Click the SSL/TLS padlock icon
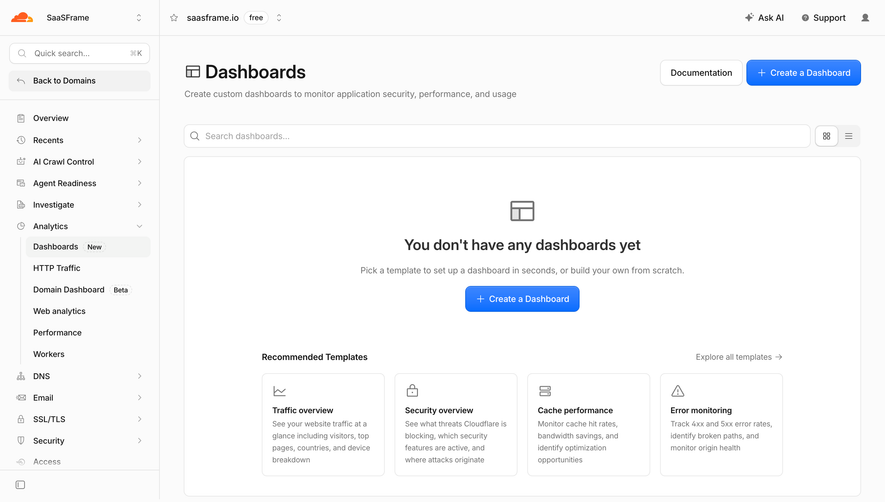 click(21, 419)
